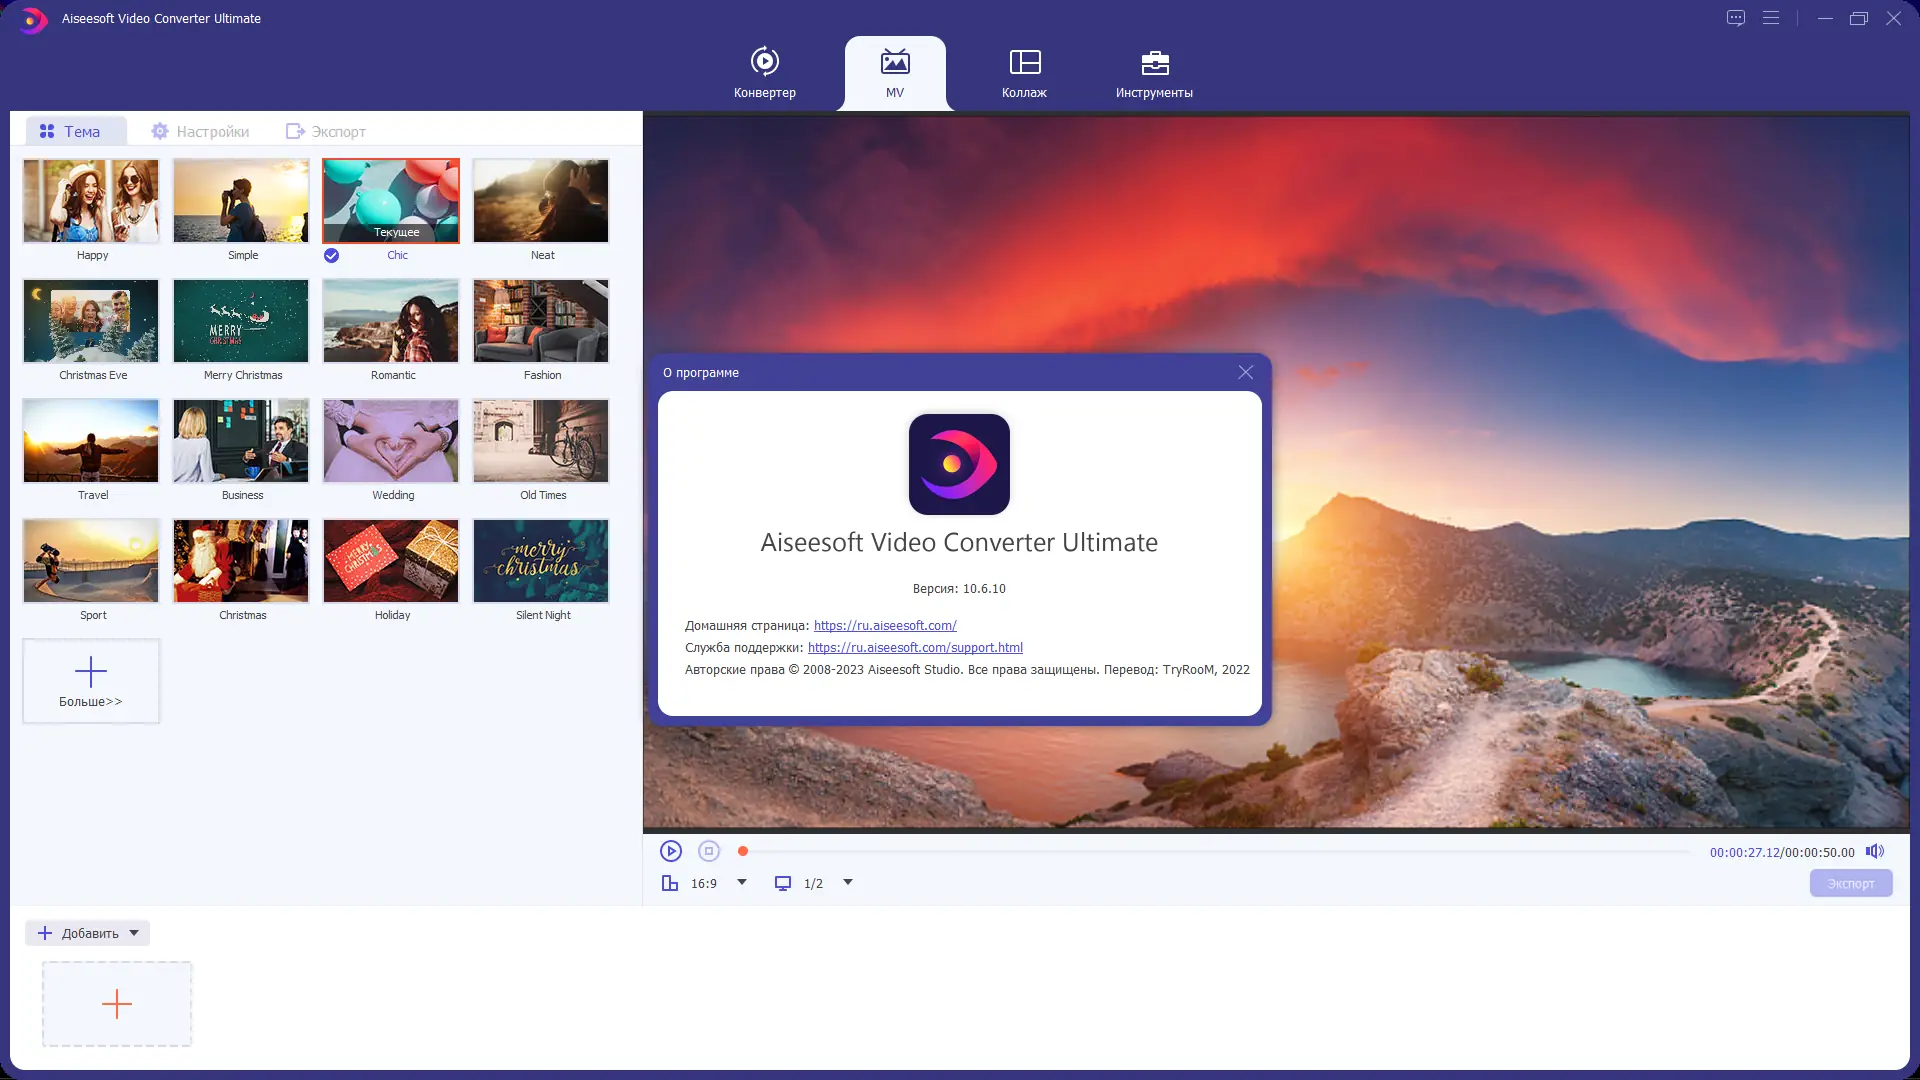Select the Romantic theme thumbnail
This screenshot has height=1080, width=1920.
[391, 321]
